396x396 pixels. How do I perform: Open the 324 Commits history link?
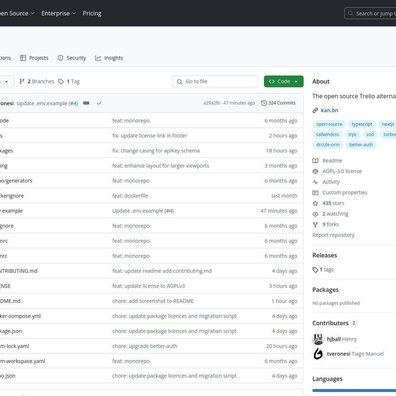coord(278,103)
